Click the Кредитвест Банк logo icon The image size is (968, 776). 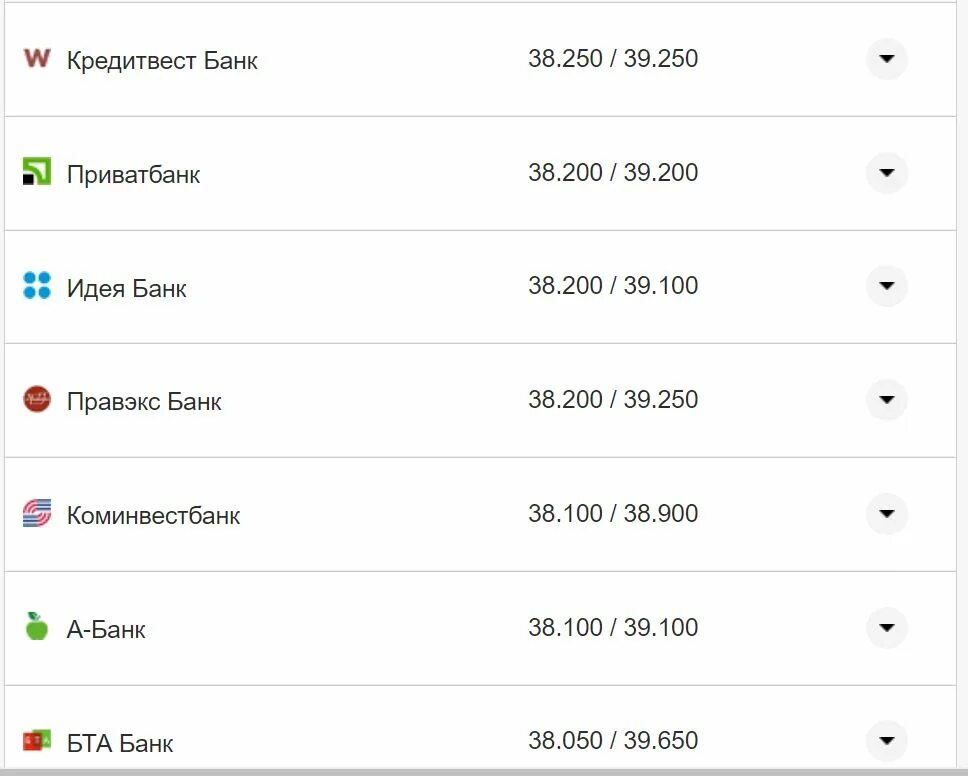[x=37, y=58]
